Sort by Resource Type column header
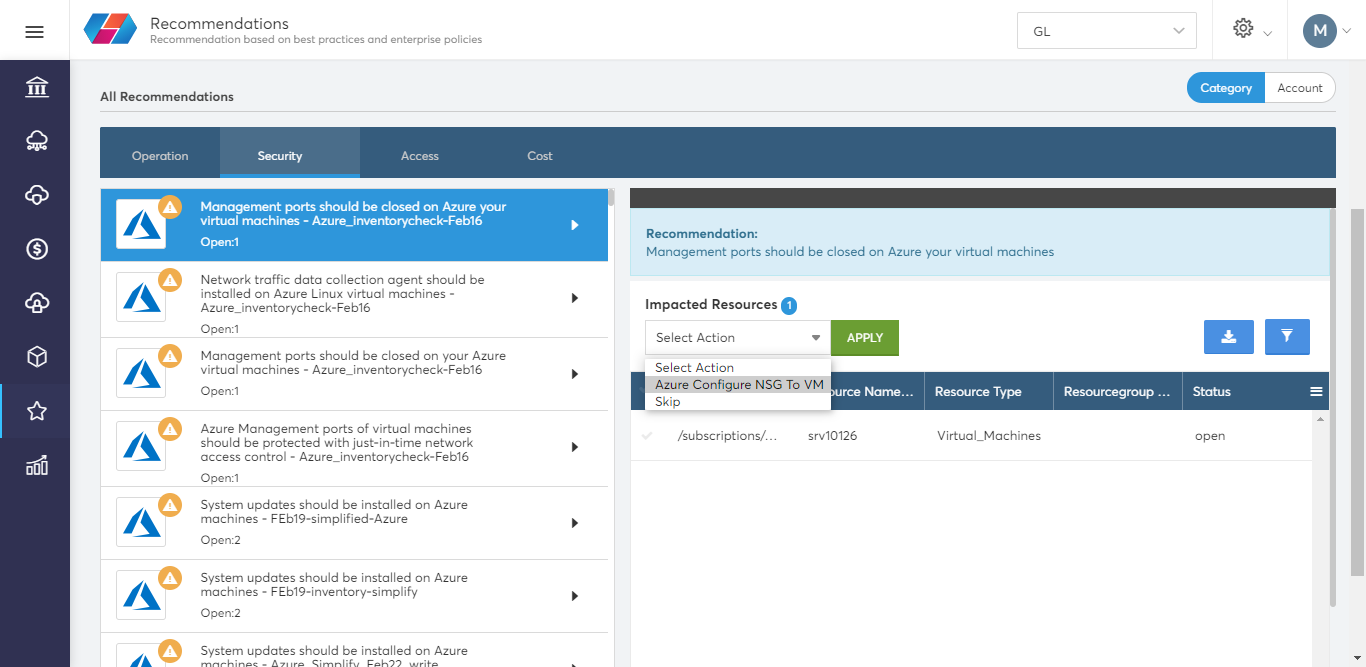This screenshot has height=667, width=1366. (989, 391)
